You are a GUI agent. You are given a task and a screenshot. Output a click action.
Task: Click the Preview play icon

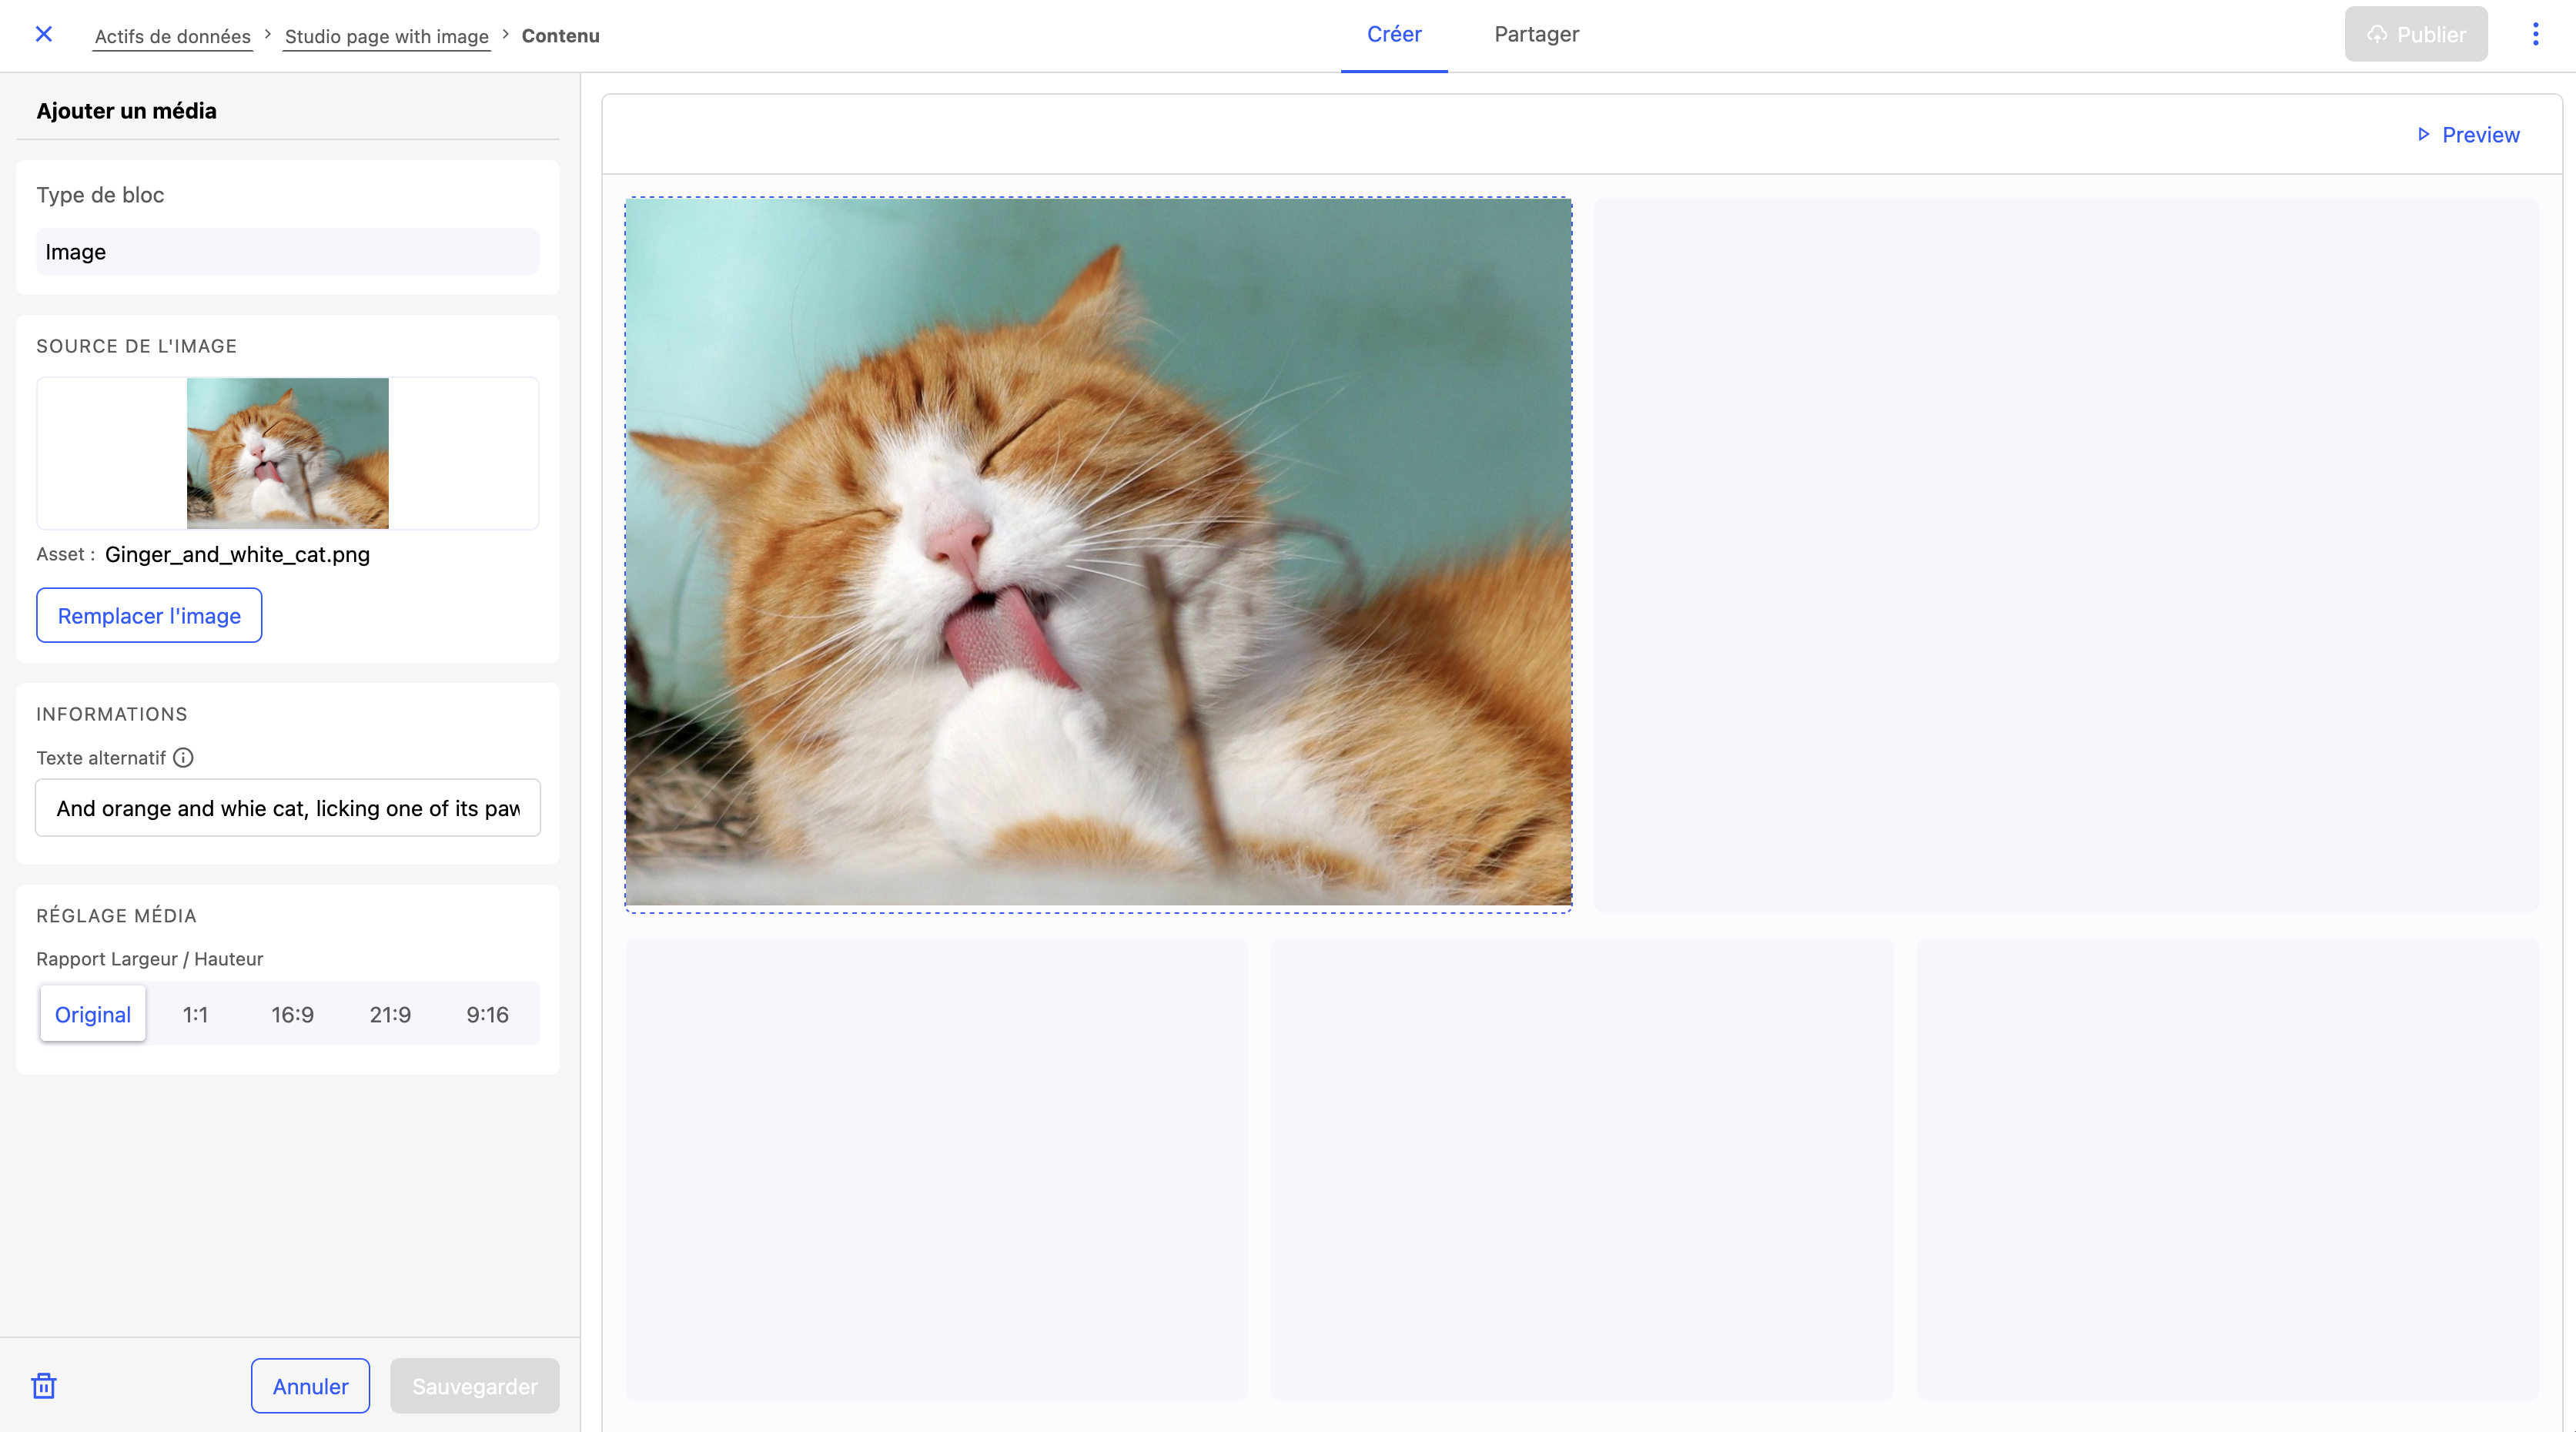pos(2423,134)
